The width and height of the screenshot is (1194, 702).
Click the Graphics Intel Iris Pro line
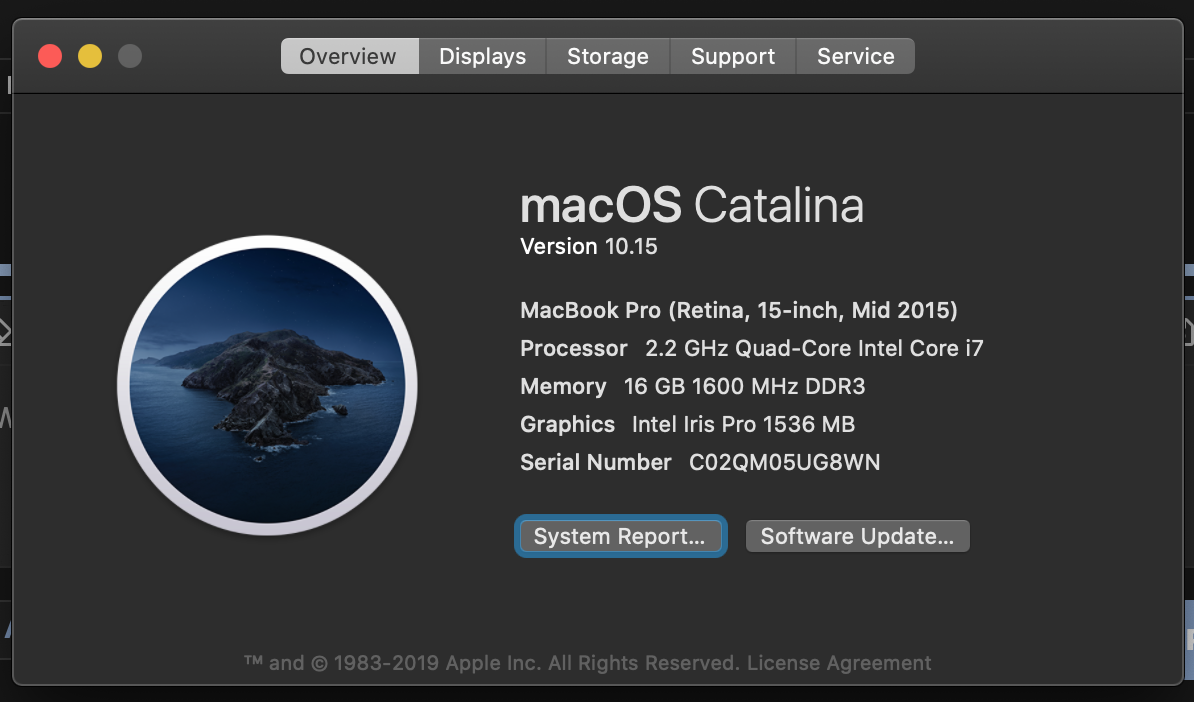point(687,425)
